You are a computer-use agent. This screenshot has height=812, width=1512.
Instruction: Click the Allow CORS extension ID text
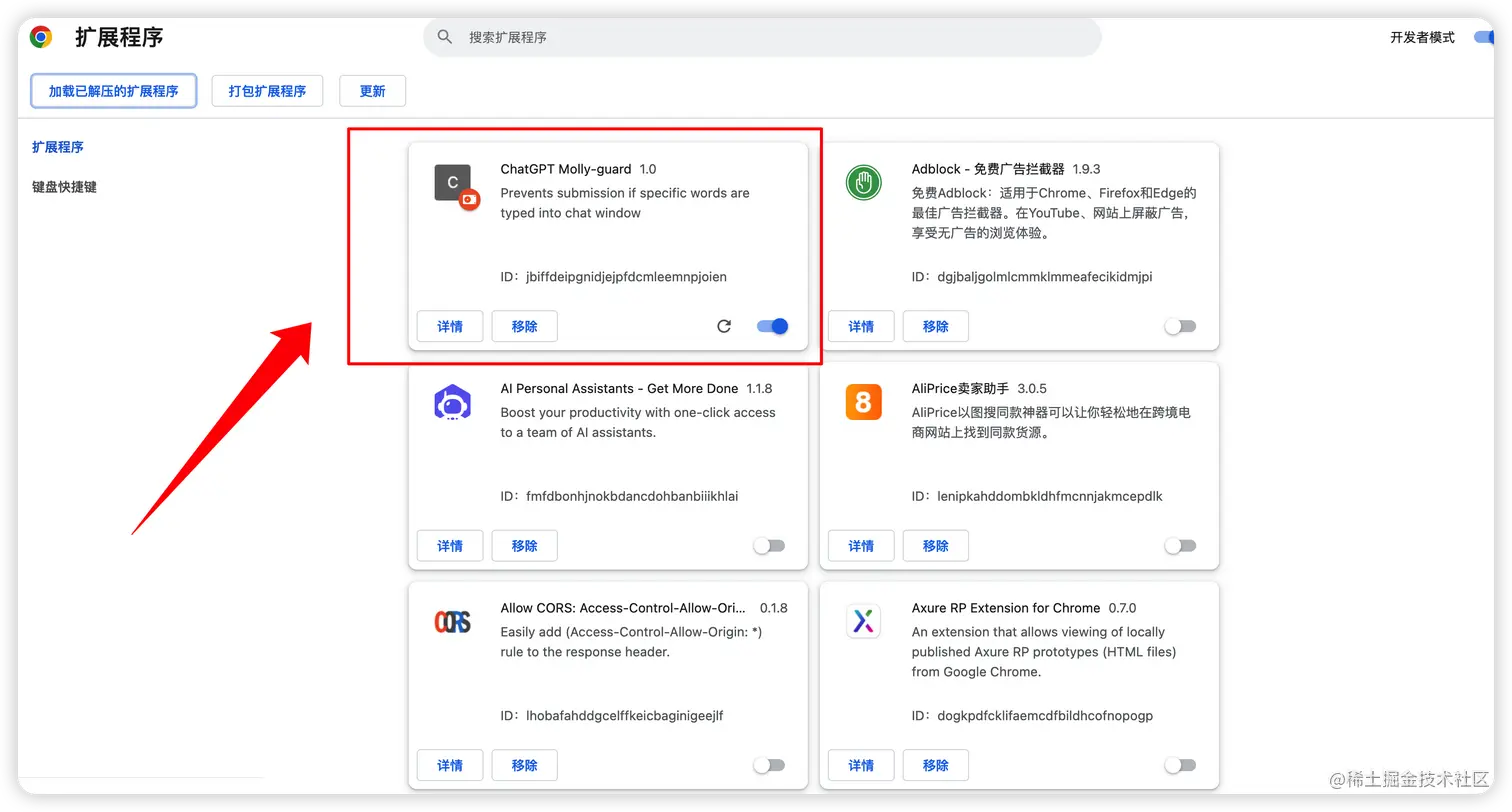(x=612, y=716)
